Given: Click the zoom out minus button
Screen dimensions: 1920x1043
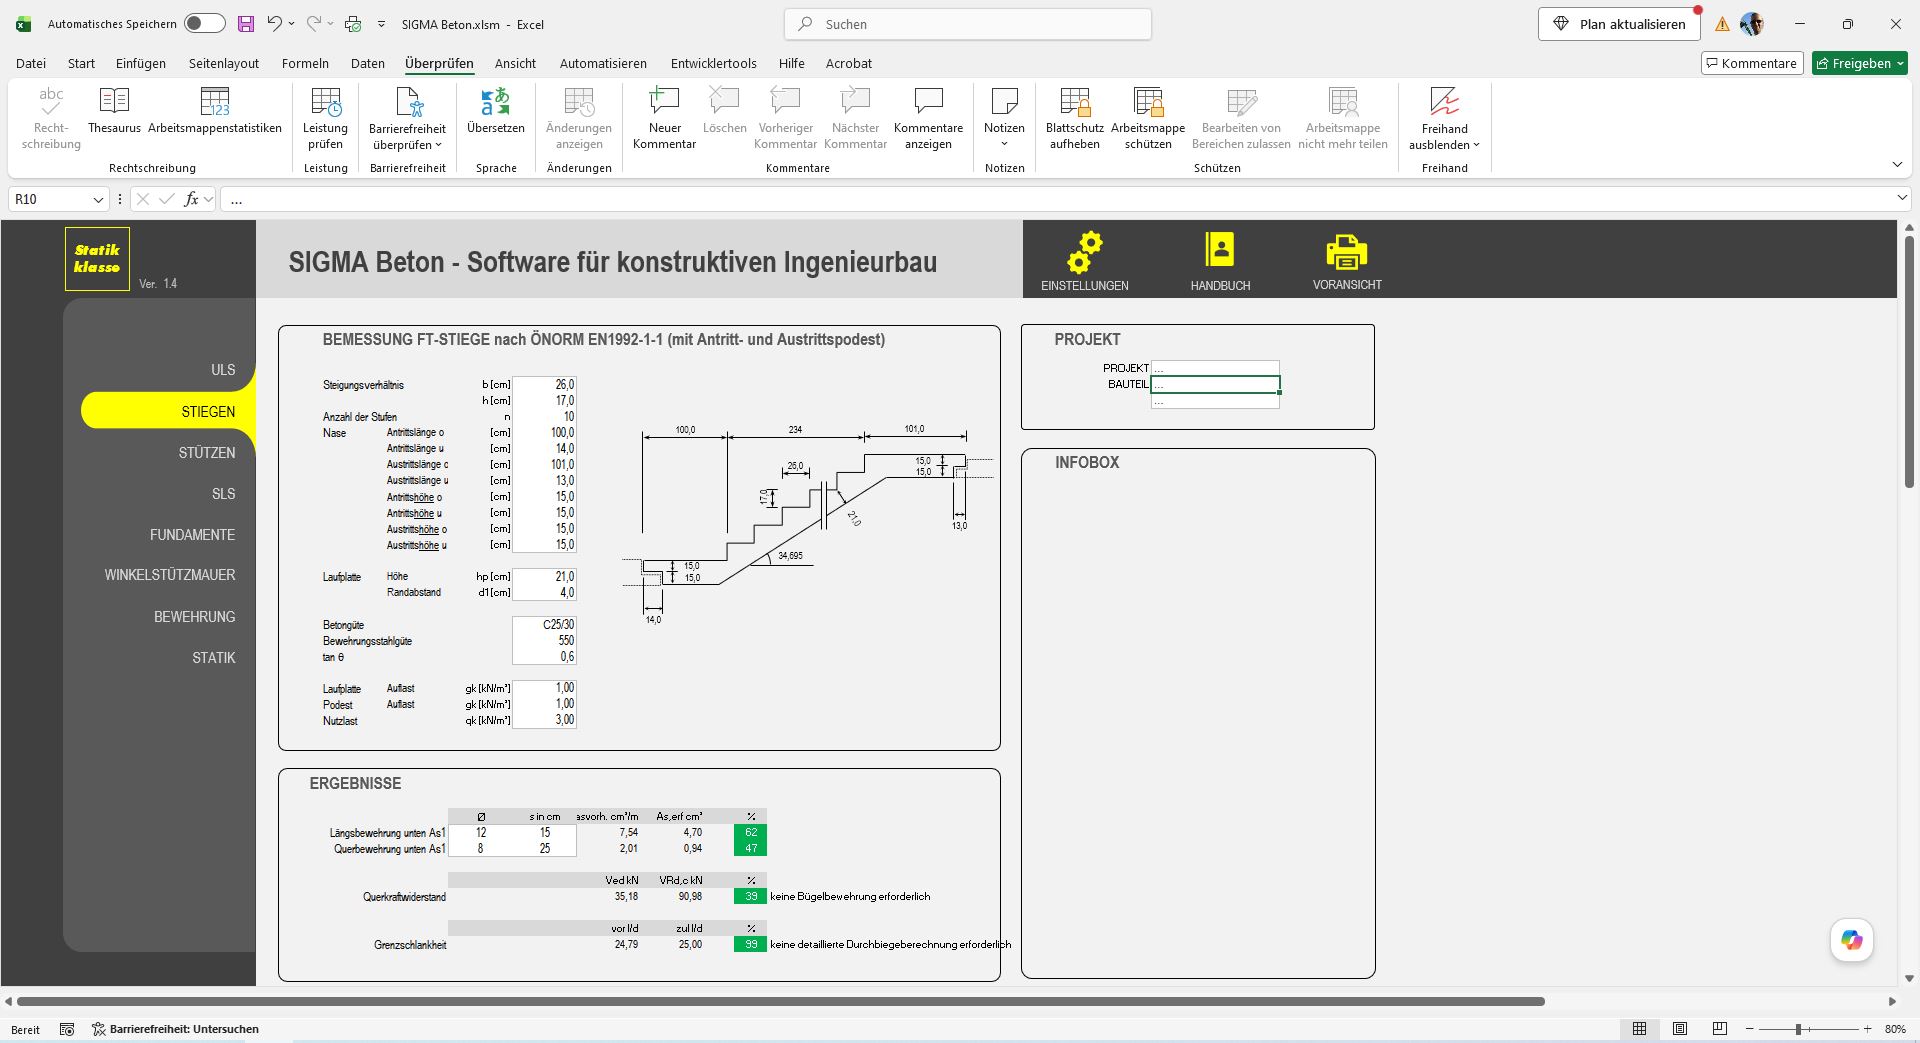Looking at the screenshot, I should [x=1749, y=1029].
